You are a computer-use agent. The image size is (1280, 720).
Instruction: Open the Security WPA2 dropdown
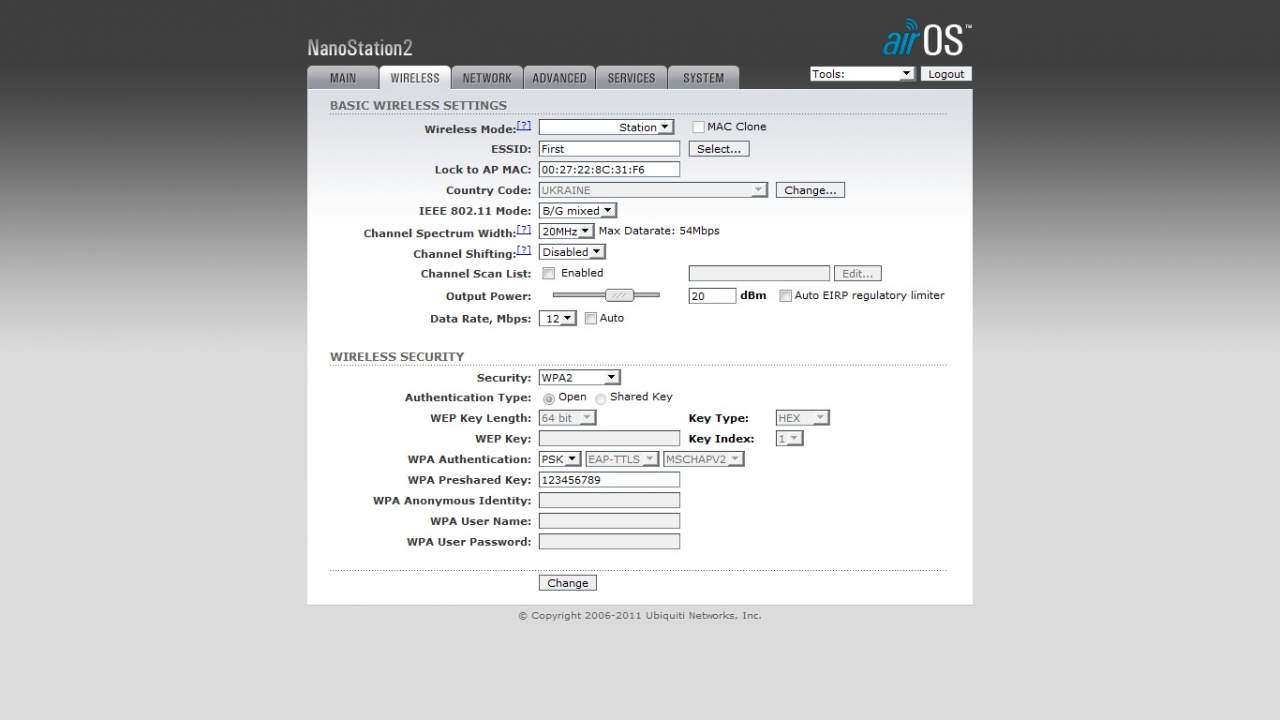[580, 378]
